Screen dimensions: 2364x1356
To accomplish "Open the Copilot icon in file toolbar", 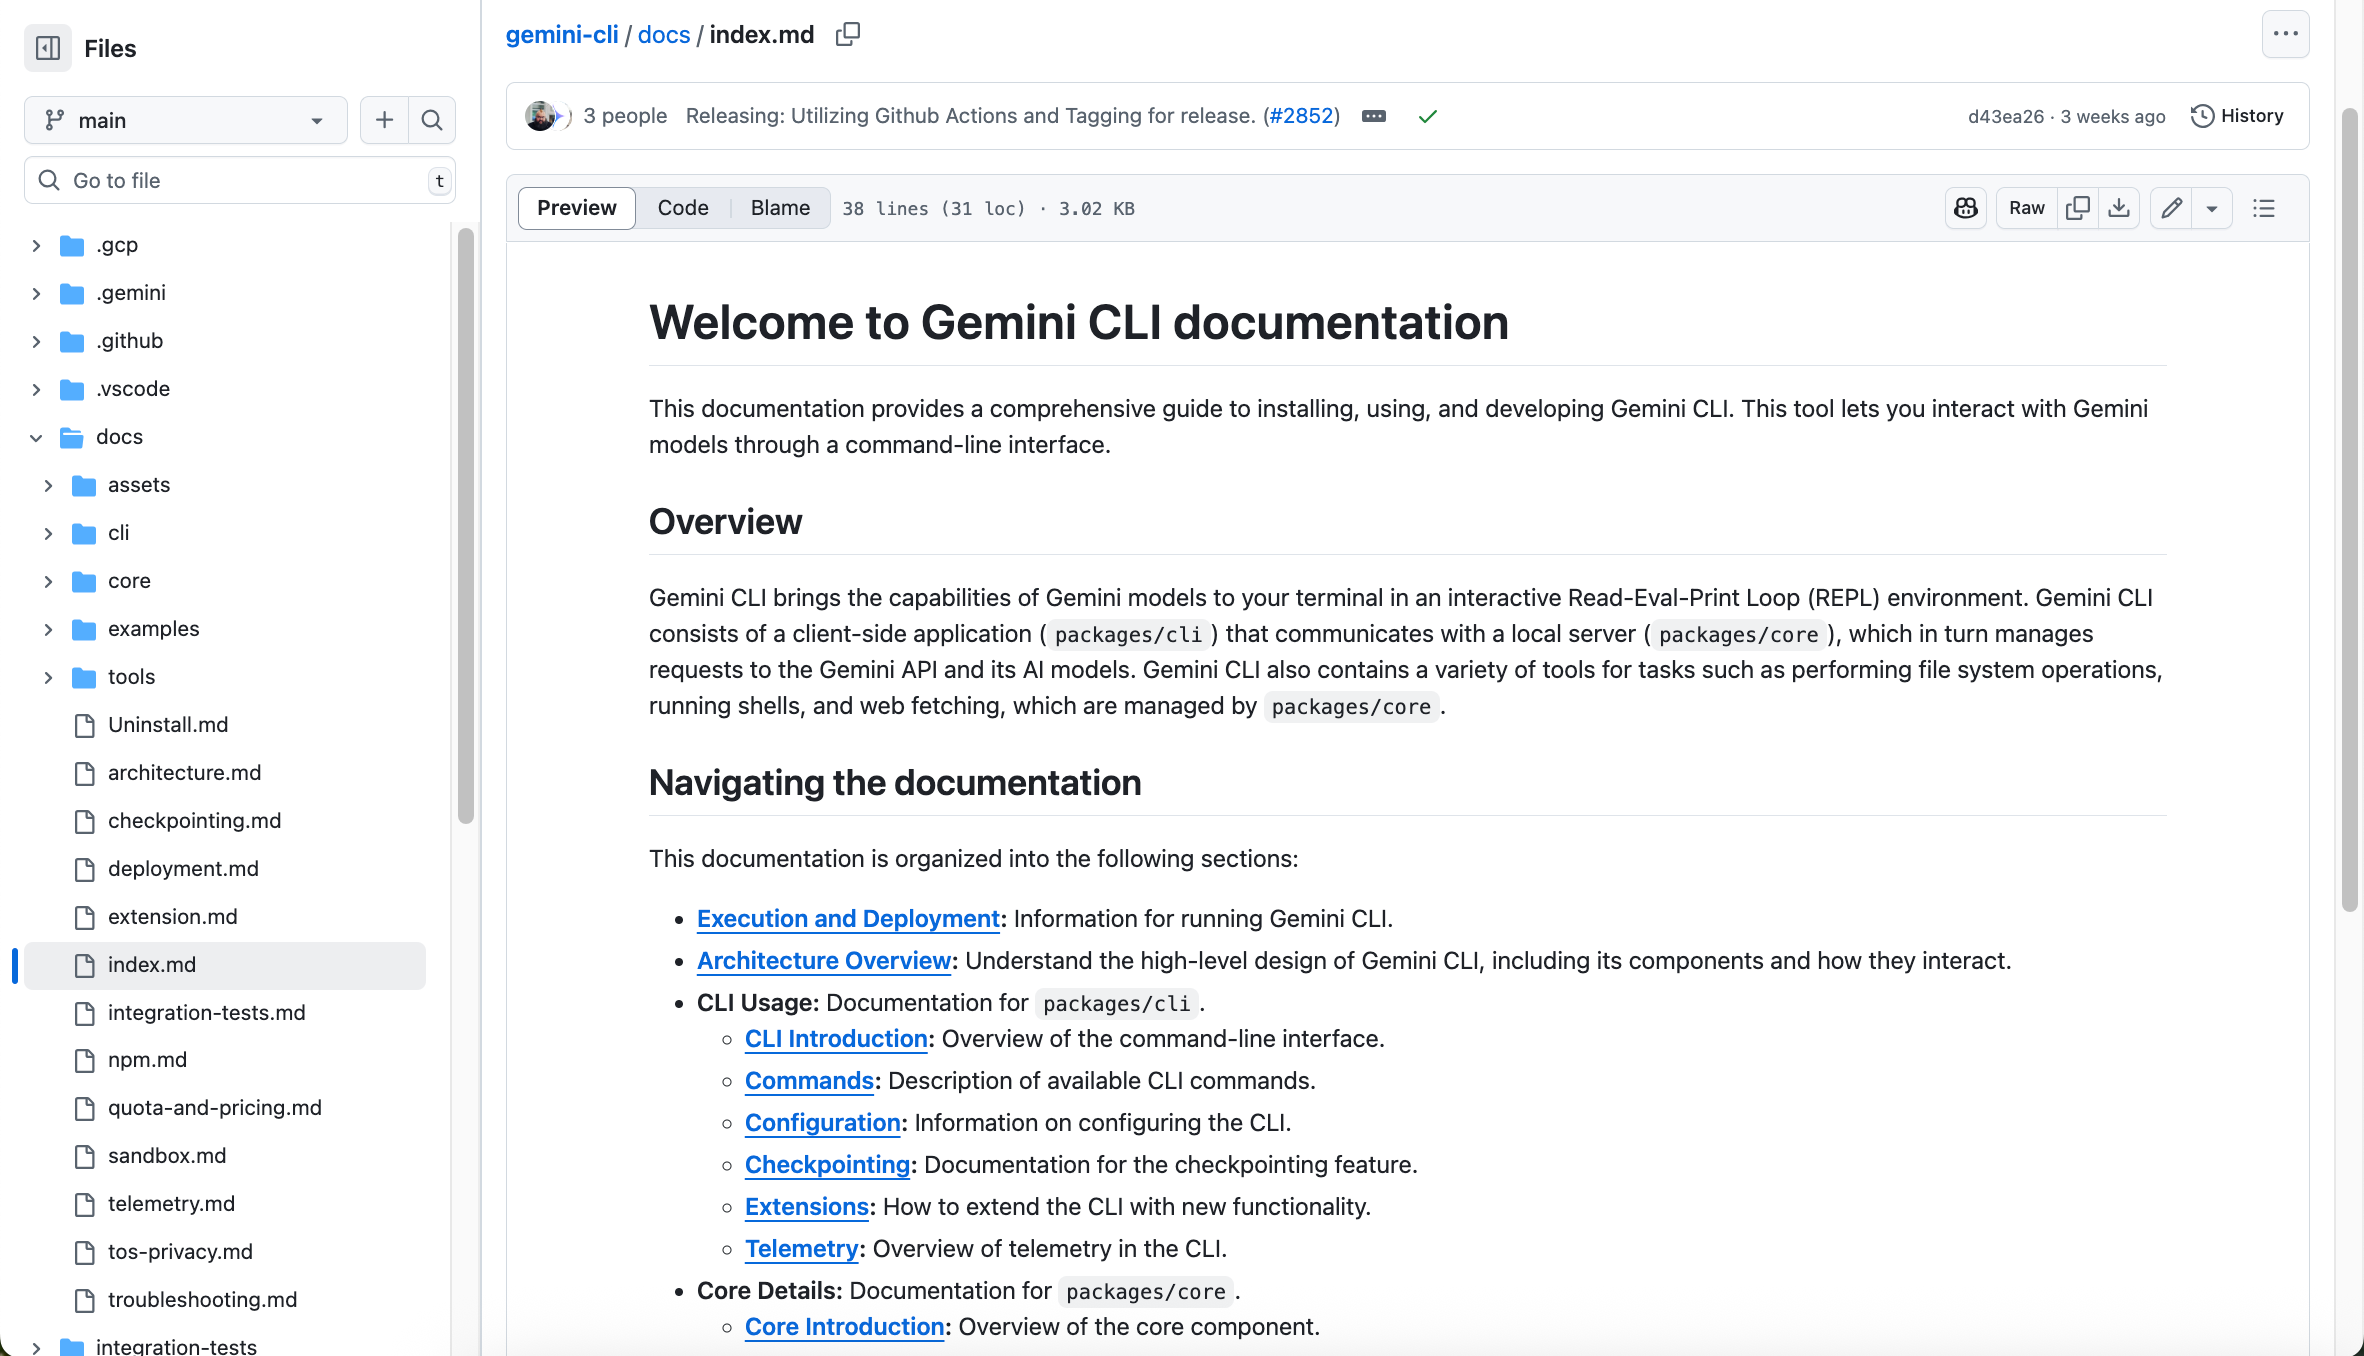I will [1965, 208].
